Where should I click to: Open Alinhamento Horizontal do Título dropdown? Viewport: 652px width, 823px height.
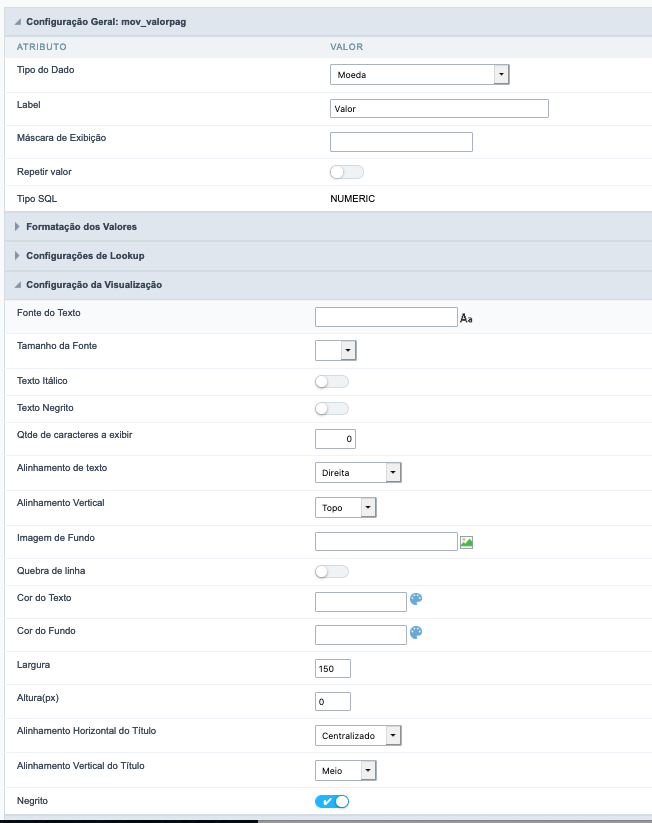pos(358,736)
